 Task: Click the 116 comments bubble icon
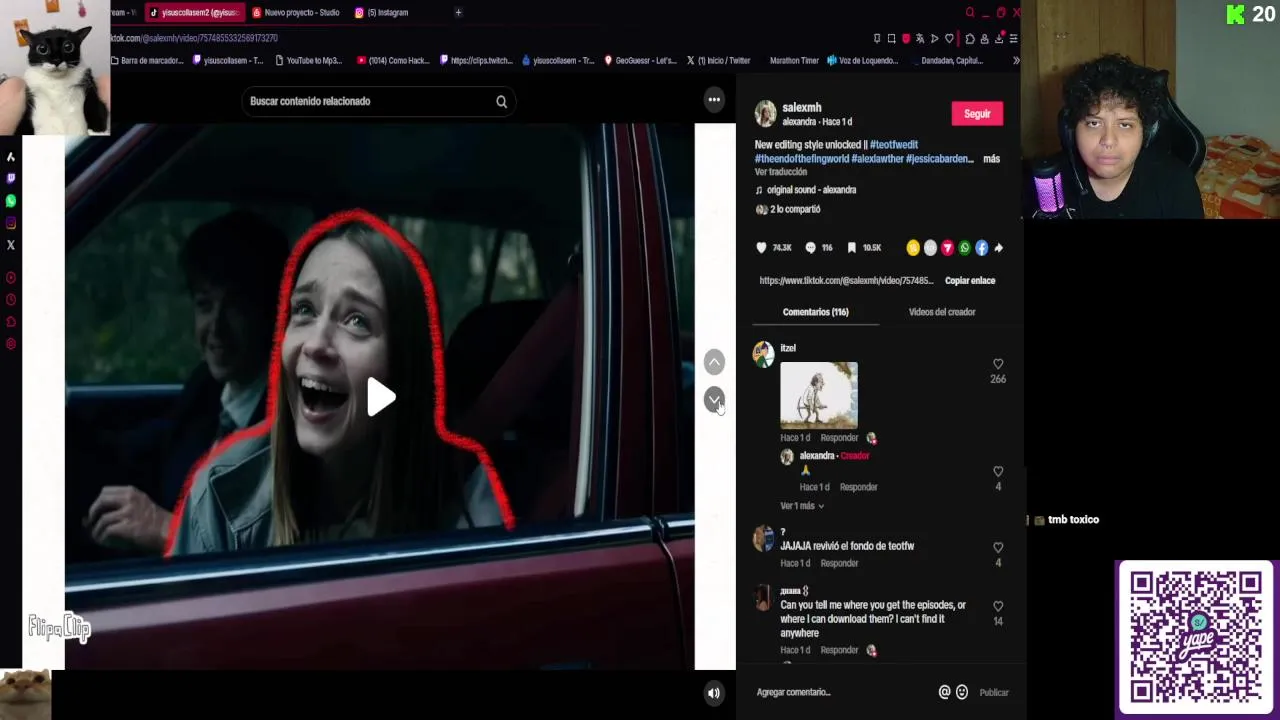(x=811, y=248)
